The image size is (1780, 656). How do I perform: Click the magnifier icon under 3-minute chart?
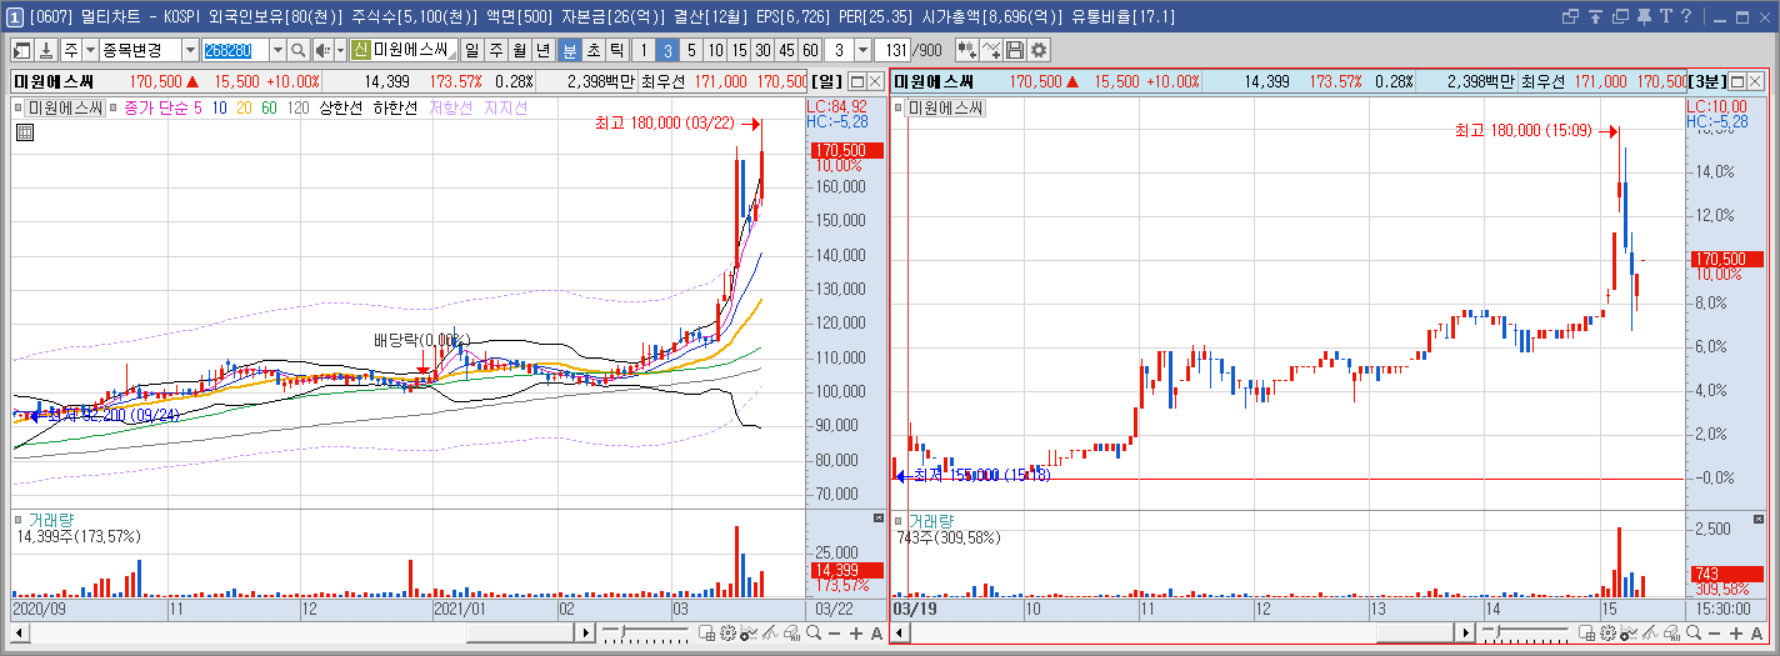coord(1694,633)
